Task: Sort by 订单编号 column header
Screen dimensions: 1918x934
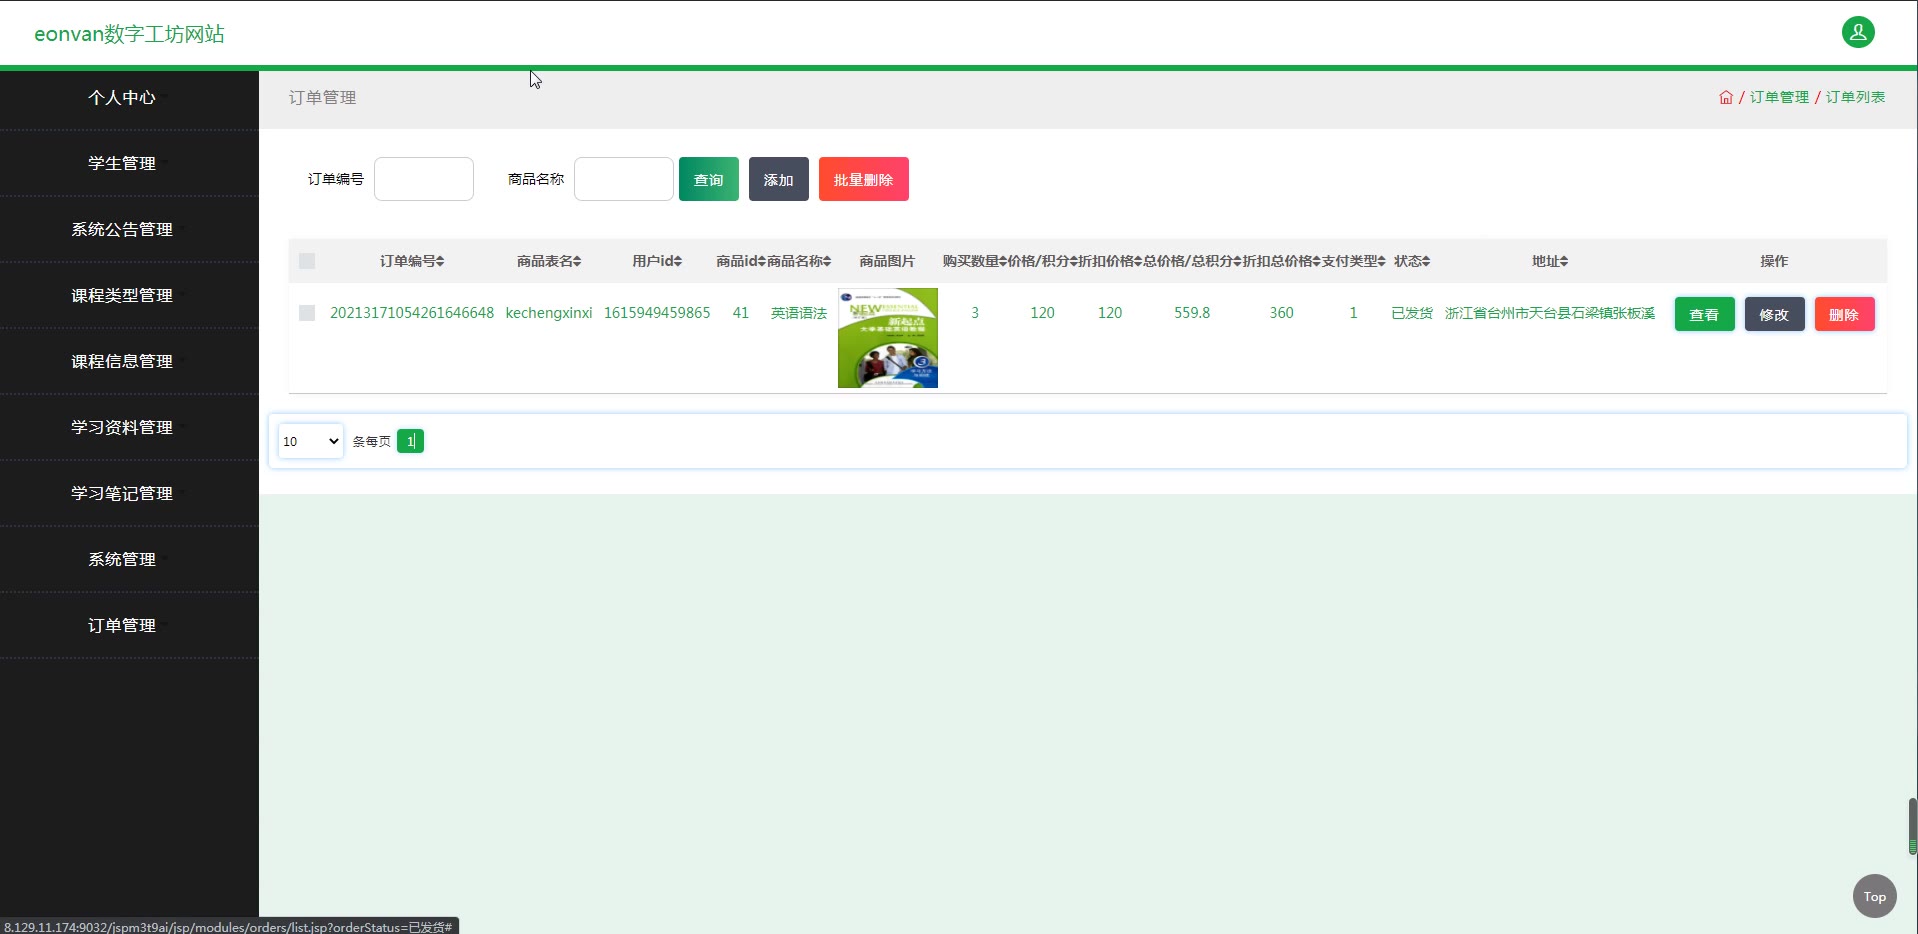Action: click(x=412, y=261)
